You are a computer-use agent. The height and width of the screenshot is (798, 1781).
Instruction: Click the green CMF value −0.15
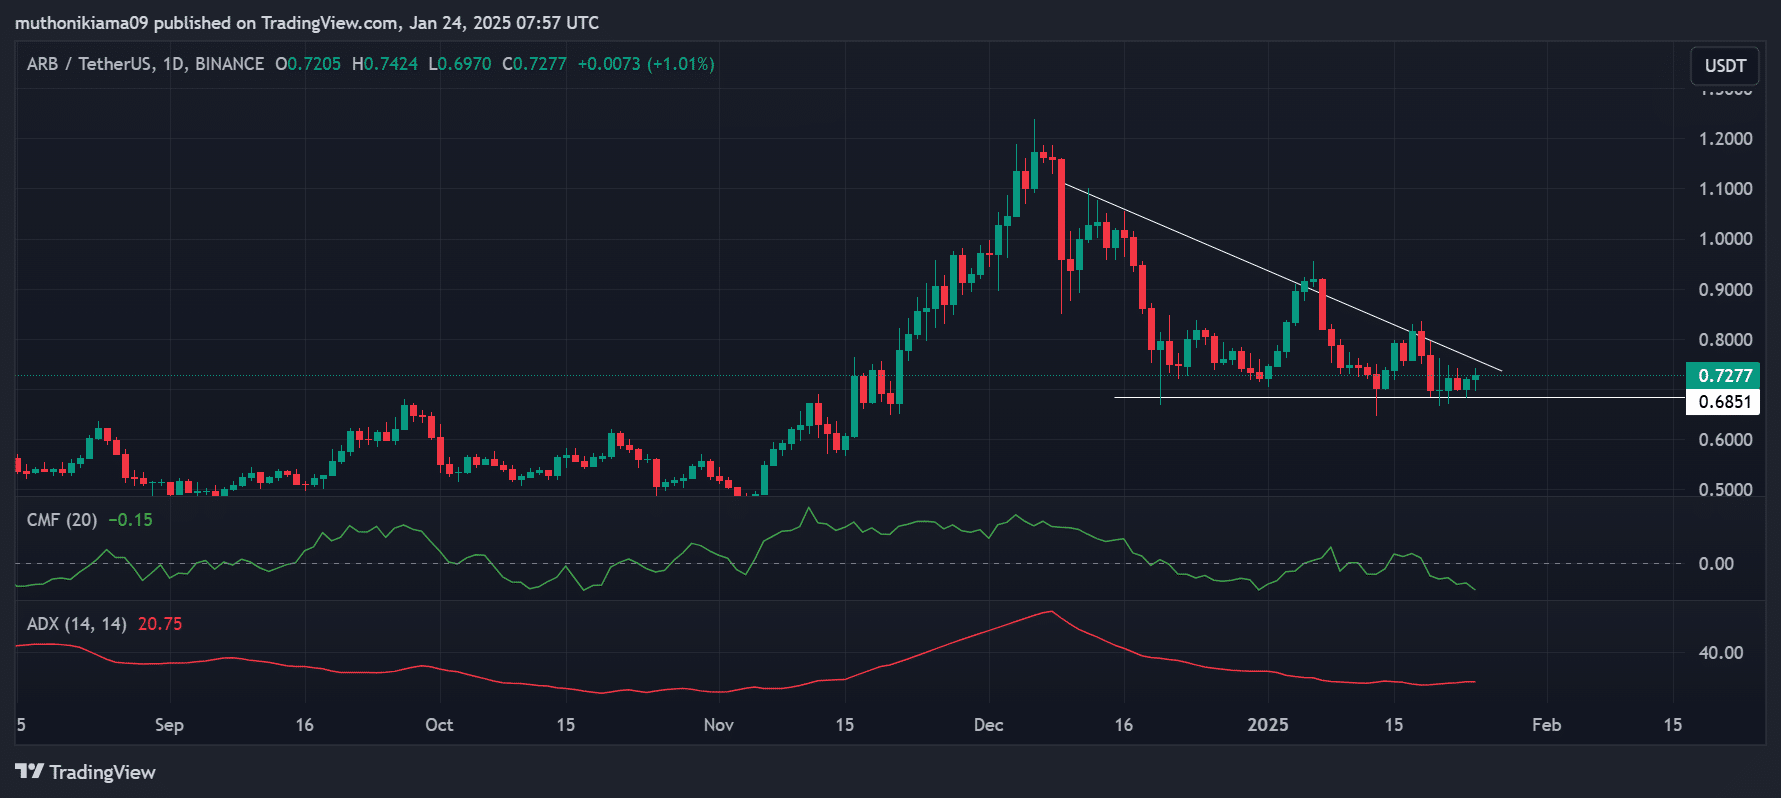click(x=131, y=520)
